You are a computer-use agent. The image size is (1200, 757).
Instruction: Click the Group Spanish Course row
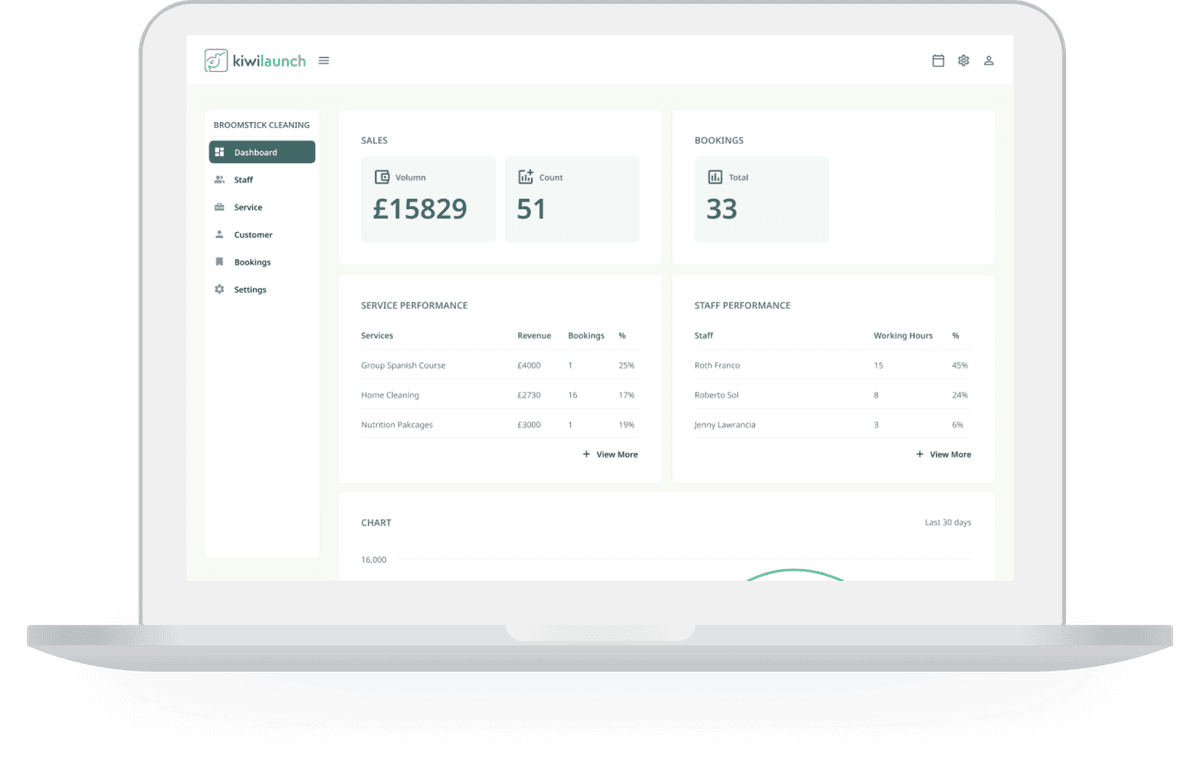pos(500,365)
